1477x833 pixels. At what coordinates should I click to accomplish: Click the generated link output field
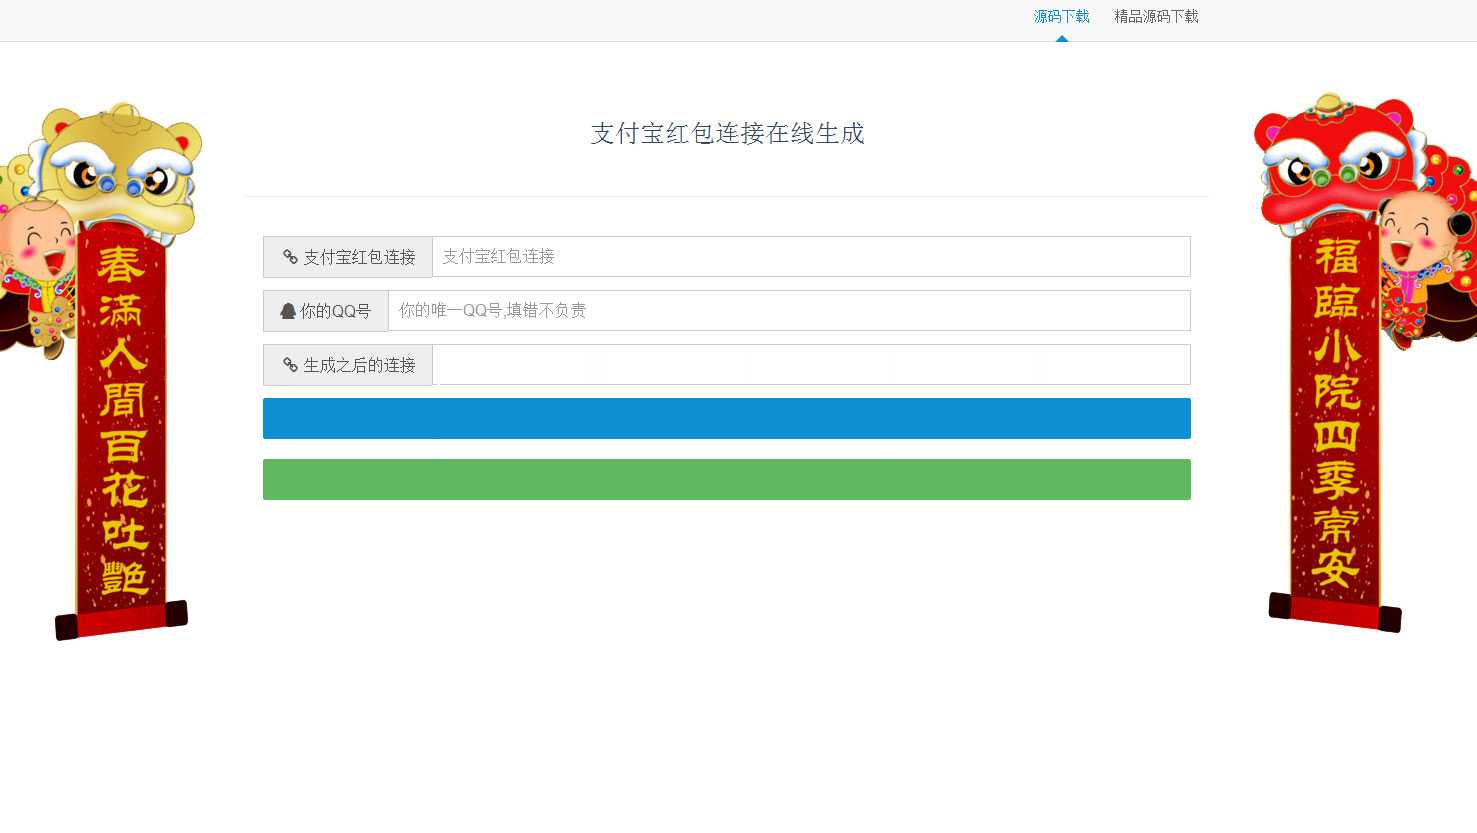pos(812,364)
